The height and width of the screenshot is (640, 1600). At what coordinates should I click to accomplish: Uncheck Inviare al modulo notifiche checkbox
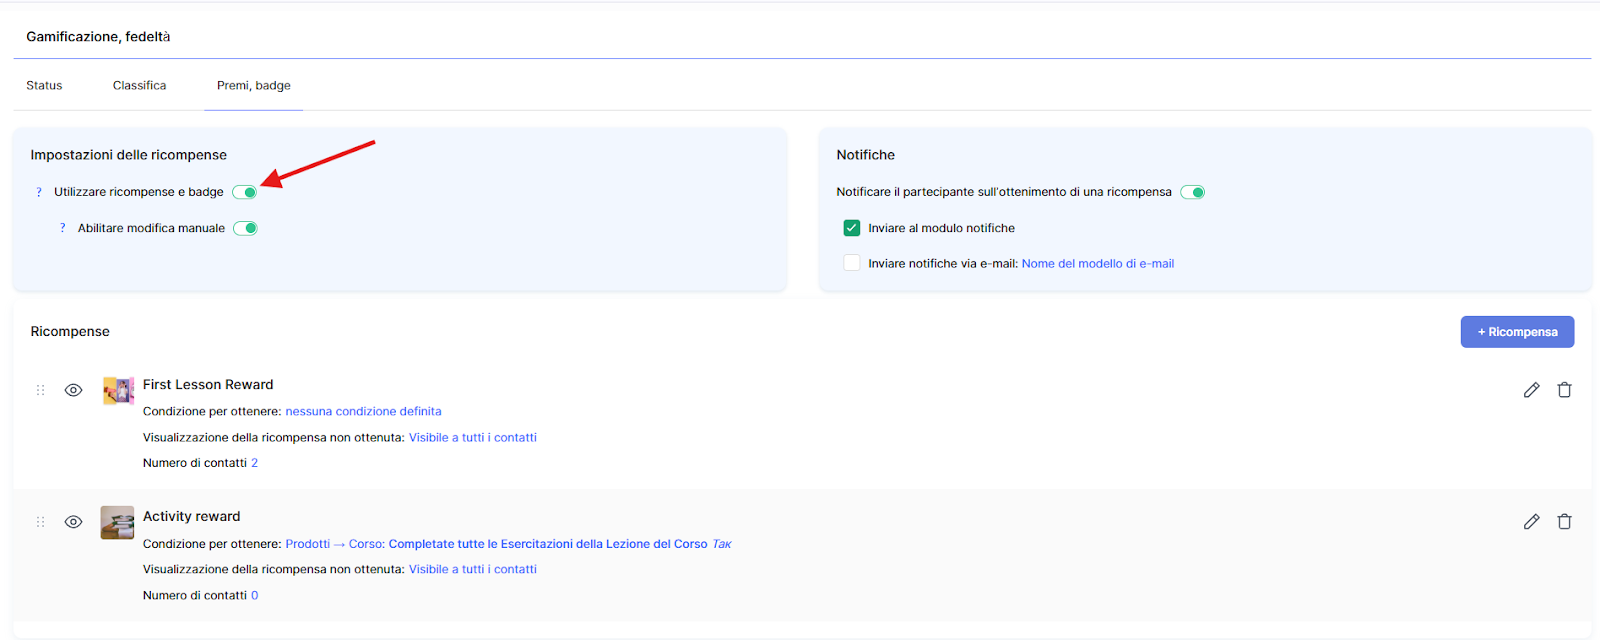[852, 228]
